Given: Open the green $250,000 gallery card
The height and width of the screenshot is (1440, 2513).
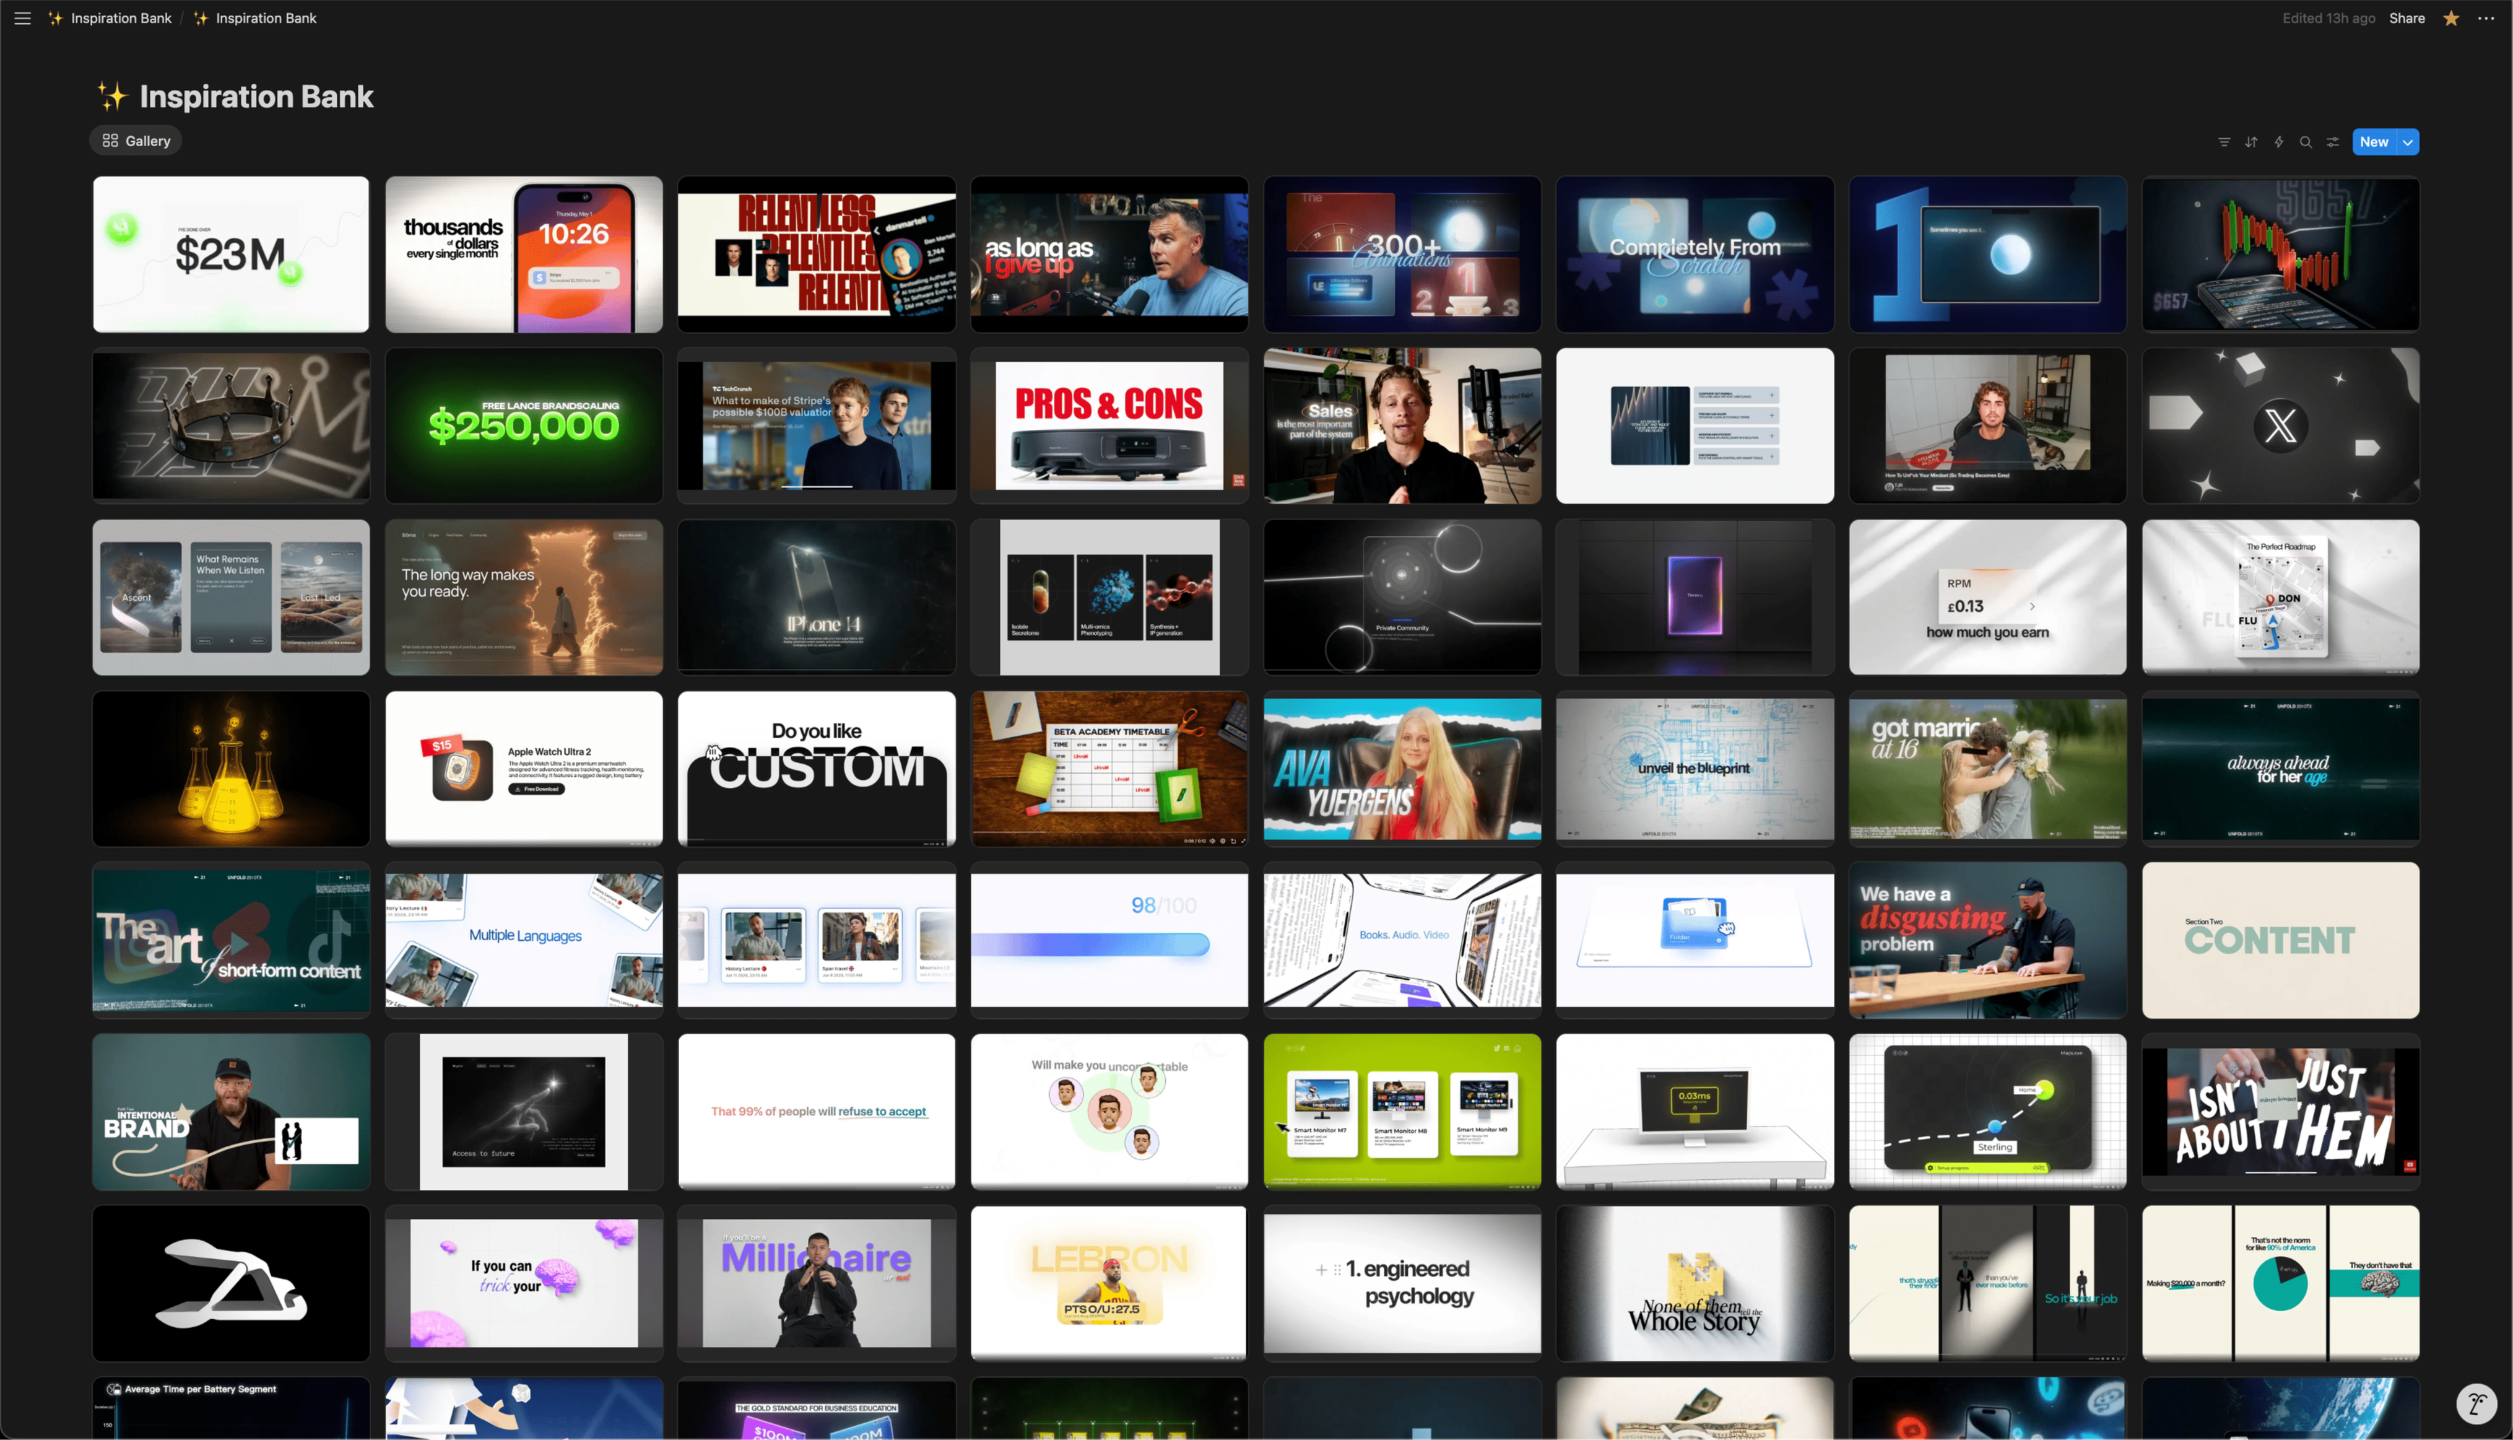Looking at the screenshot, I should [x=524, y=425].
